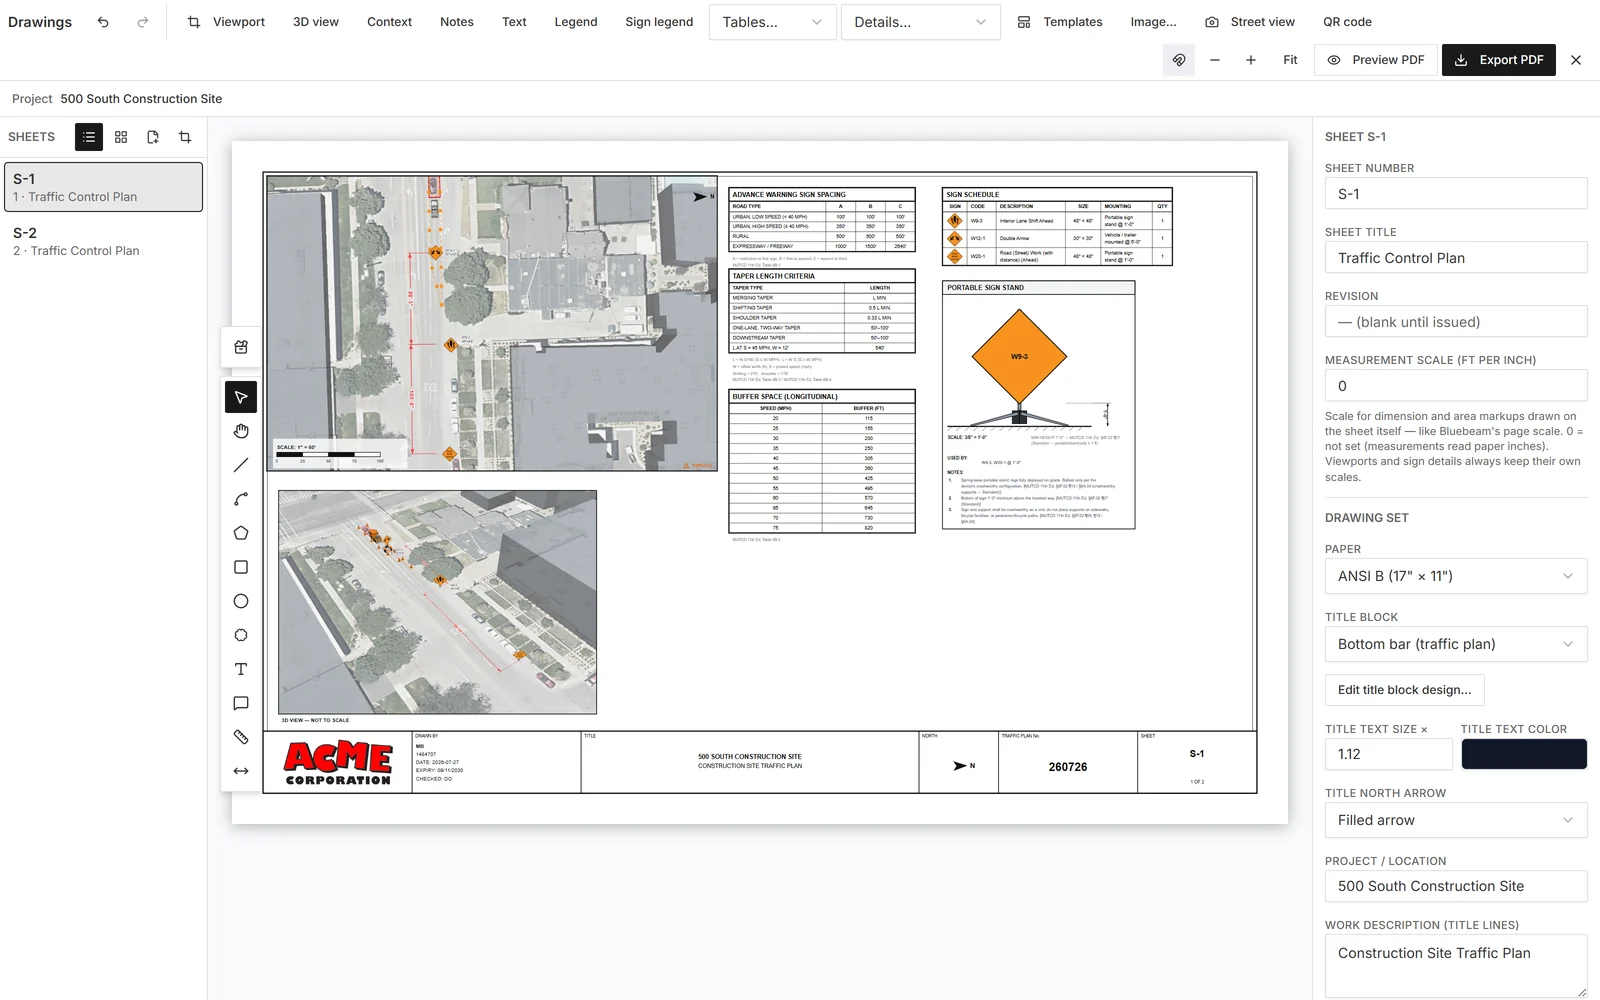Select the Ruler measure tool

(241, 737)
